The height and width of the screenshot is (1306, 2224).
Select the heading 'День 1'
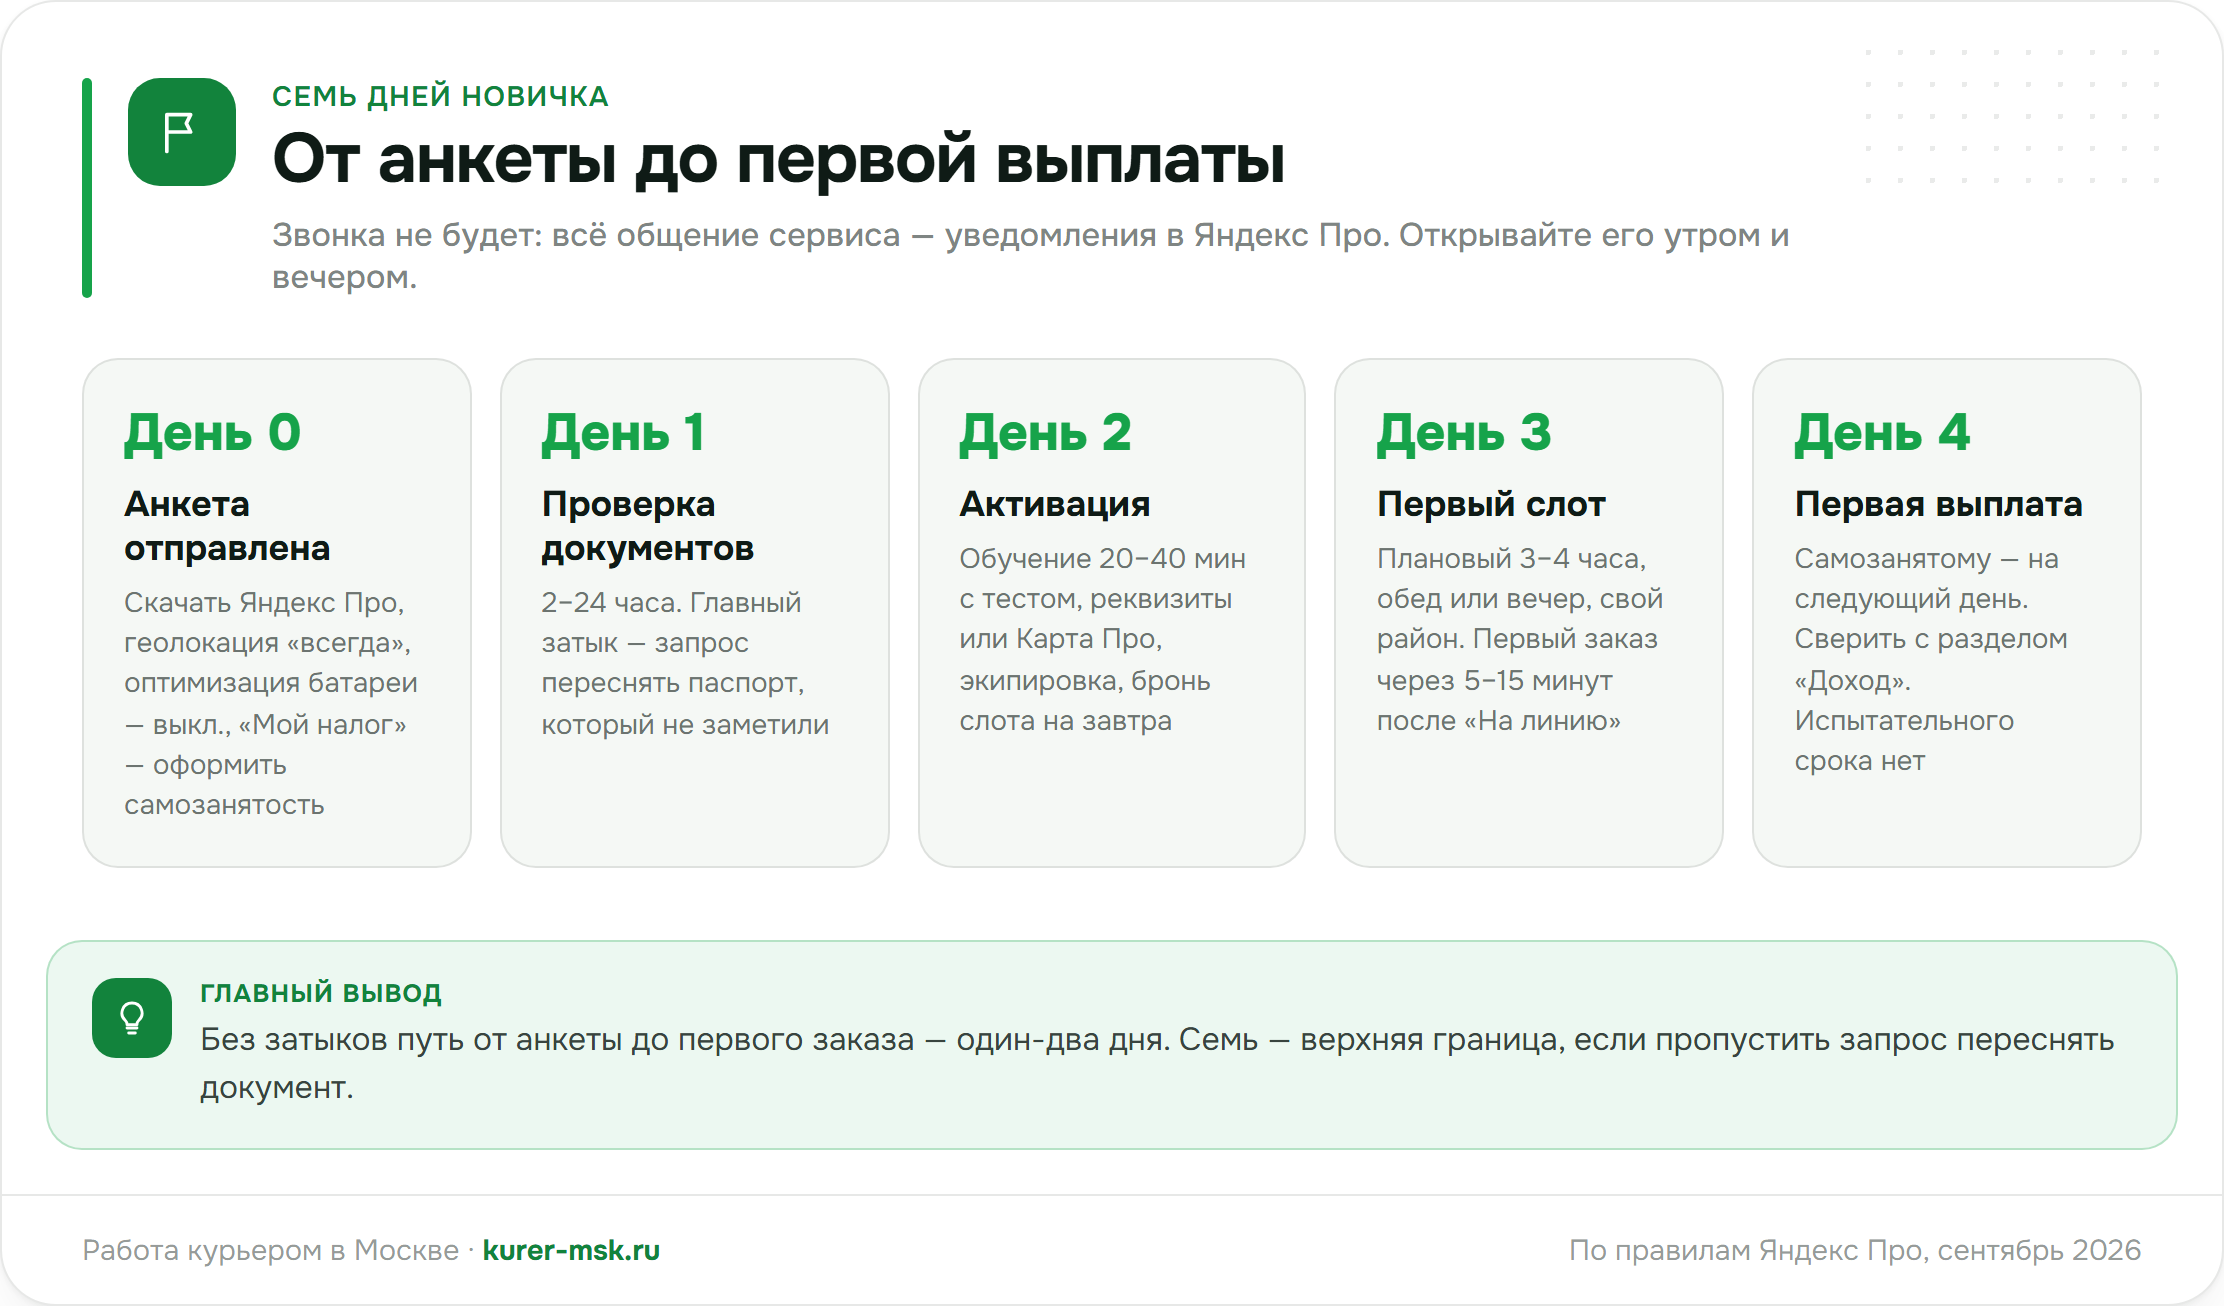pos(624,433)
